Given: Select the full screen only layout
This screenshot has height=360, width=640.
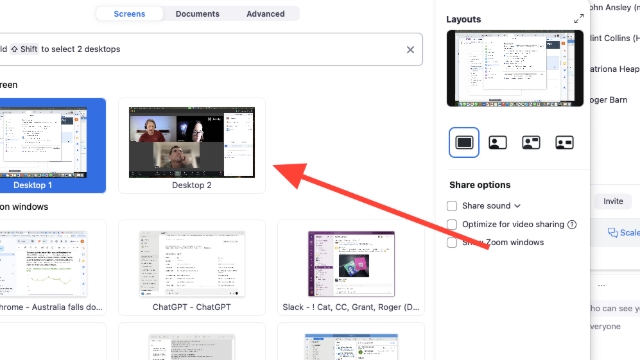Looking at the screenshot, I should (x=464, y=142).
